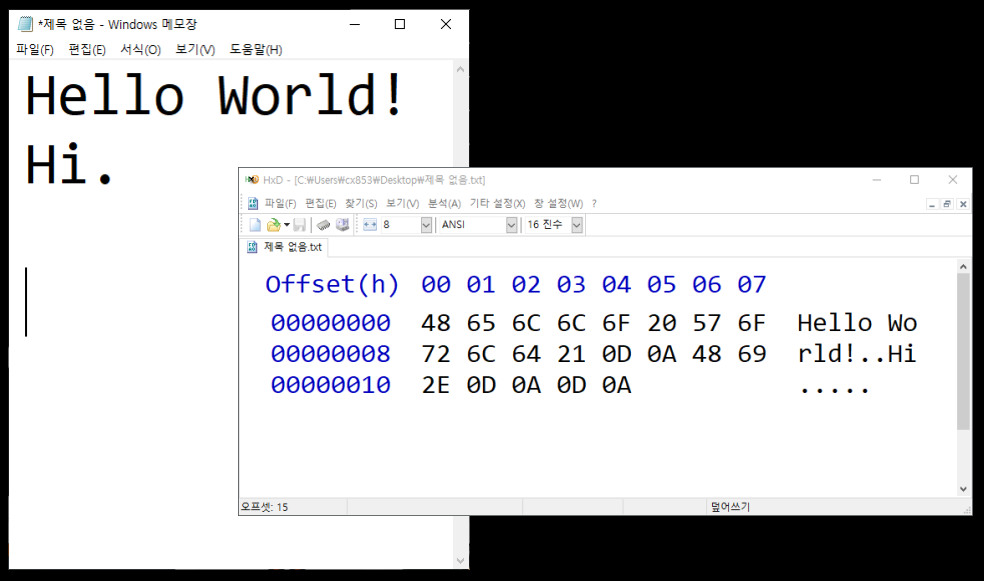This screenshot has height=581, width=984.
Task: Click offset label 00000010
Action: (331, 385)
